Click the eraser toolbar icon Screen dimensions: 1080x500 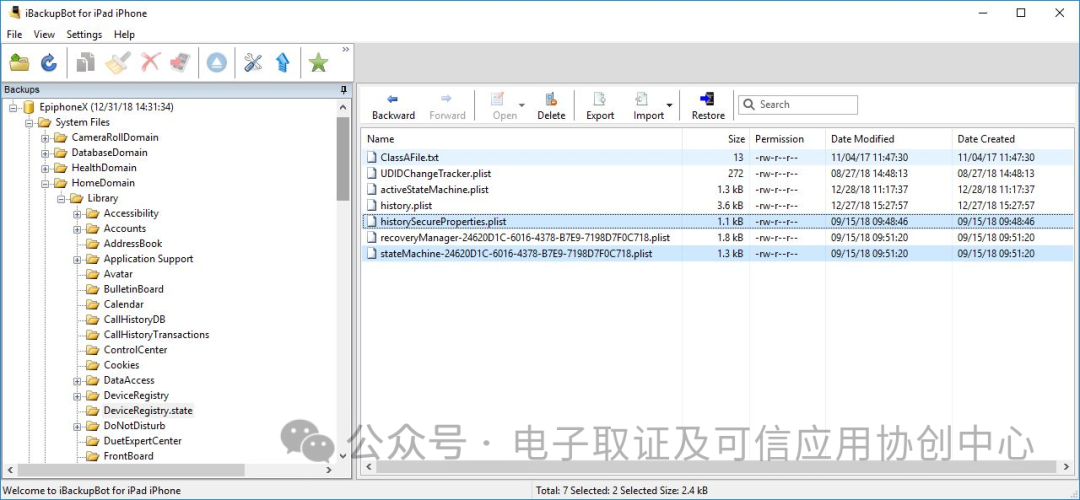[180, 63]
